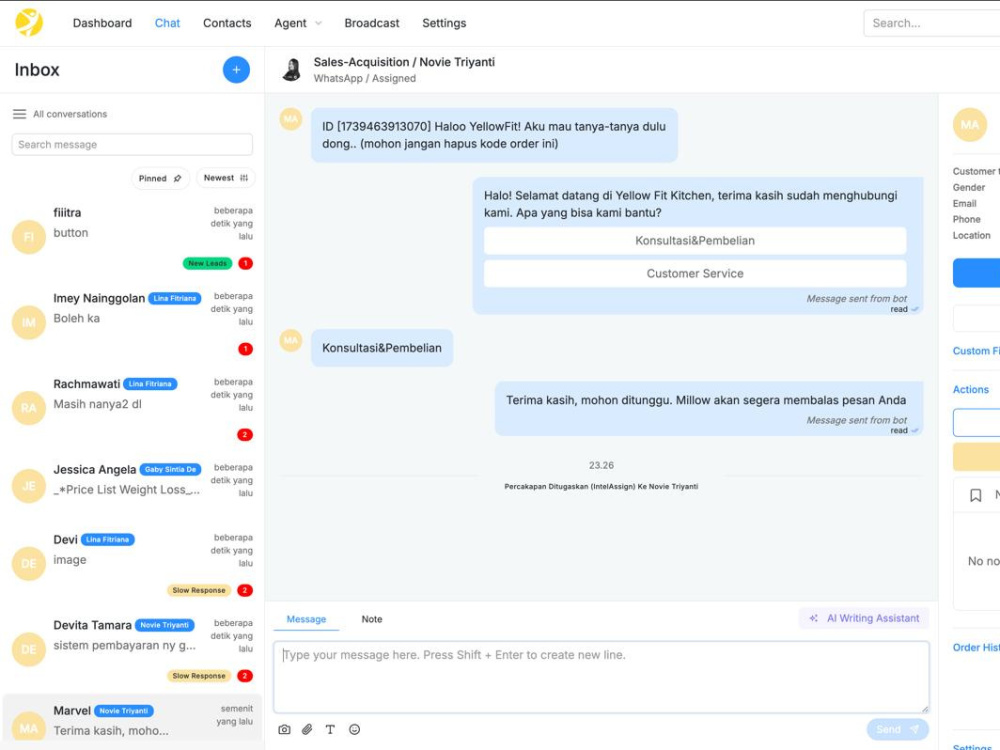
Task: Click Lina Fitriana tag on Rachmawati
Action: 150,384
